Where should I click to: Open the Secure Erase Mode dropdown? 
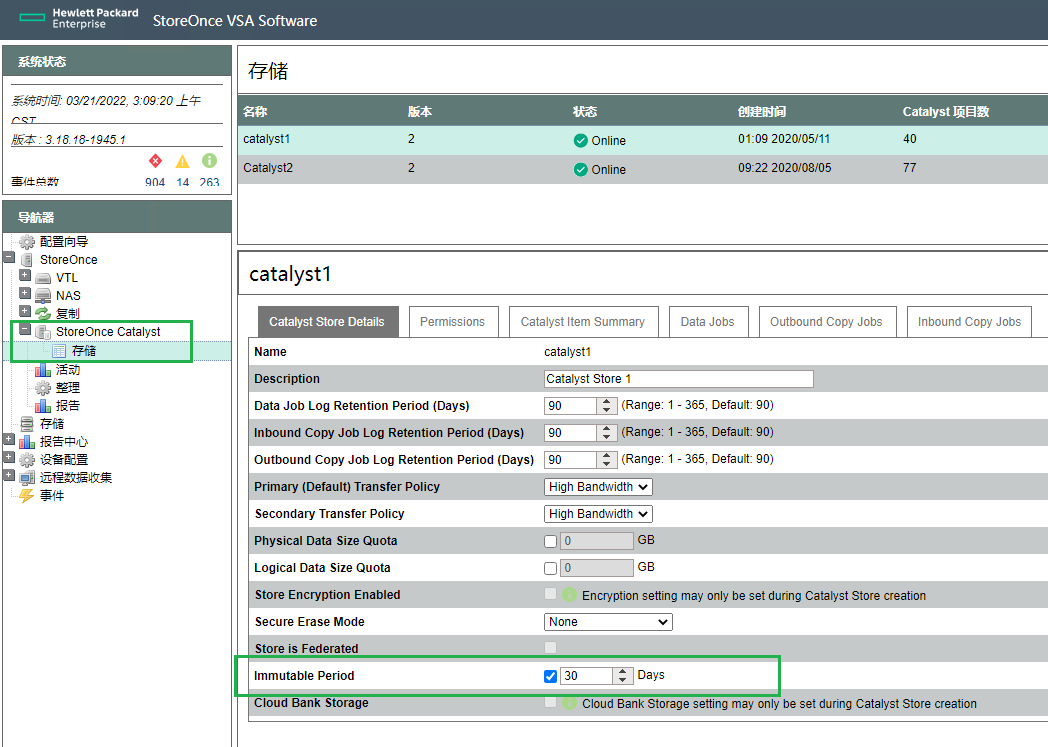(608, 622)
